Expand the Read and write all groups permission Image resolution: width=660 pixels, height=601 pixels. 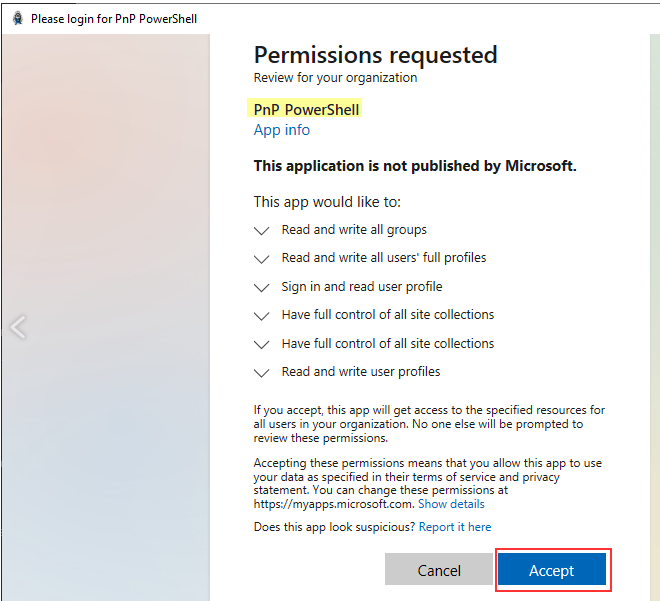(262, 231)
